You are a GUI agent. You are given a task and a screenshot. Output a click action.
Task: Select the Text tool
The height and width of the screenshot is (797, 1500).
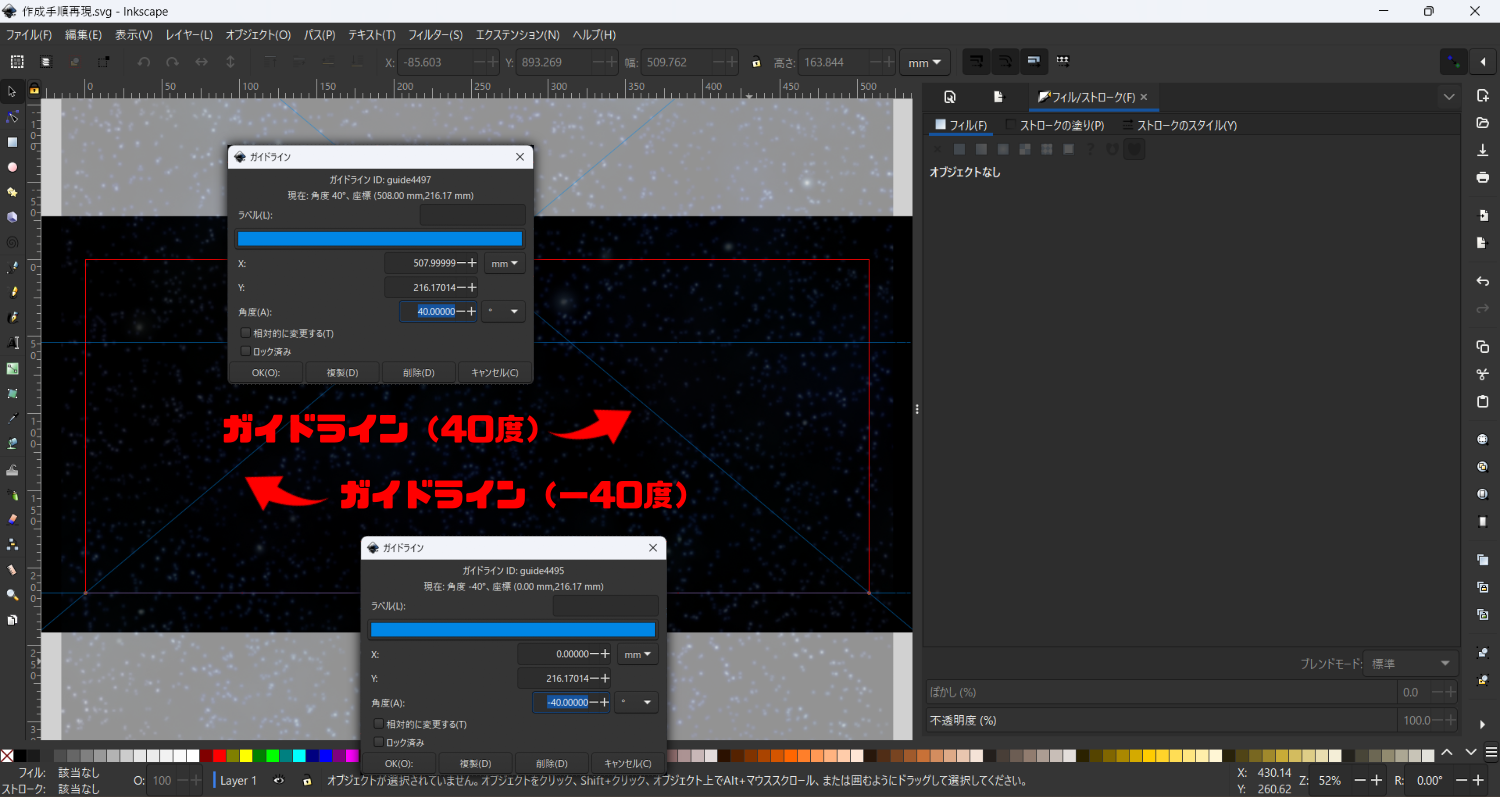[12, 343]
